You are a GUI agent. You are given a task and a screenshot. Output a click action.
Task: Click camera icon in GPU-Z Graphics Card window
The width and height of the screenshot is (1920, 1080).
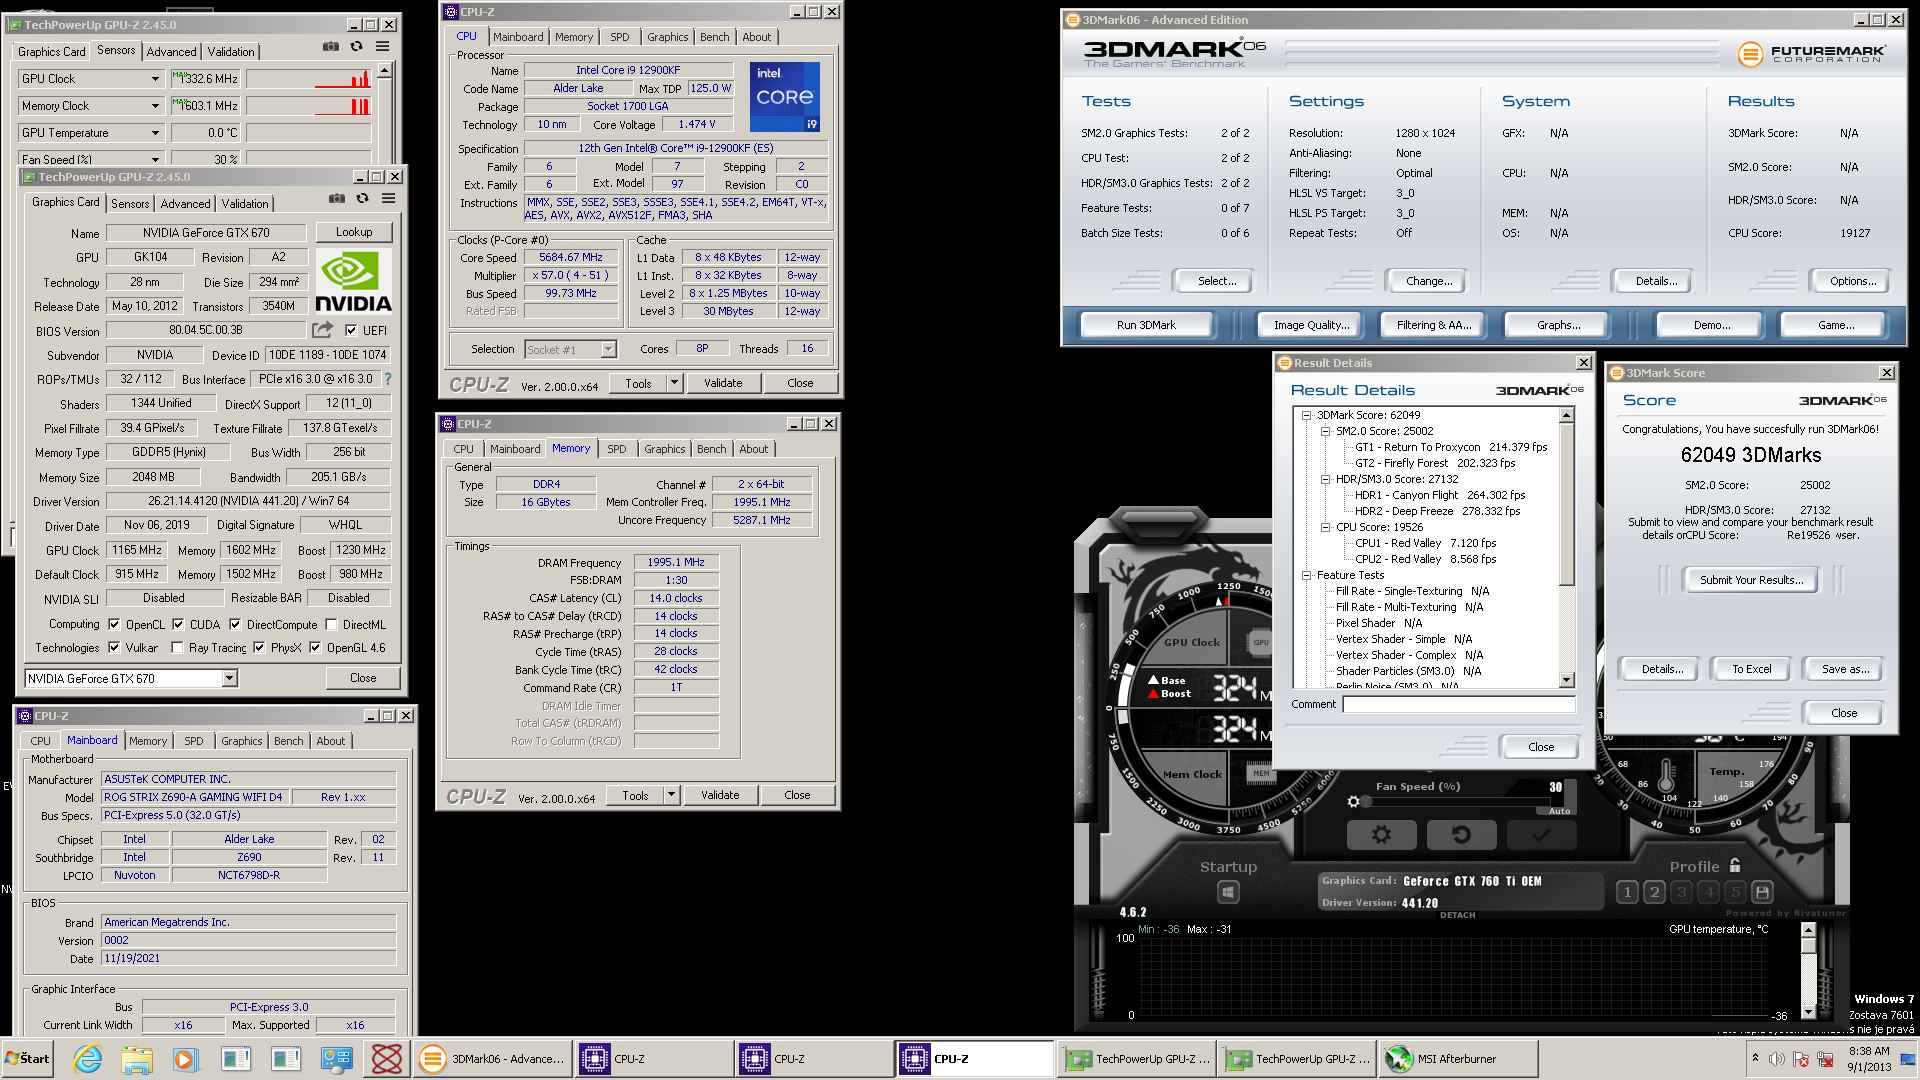click(336, 198)
